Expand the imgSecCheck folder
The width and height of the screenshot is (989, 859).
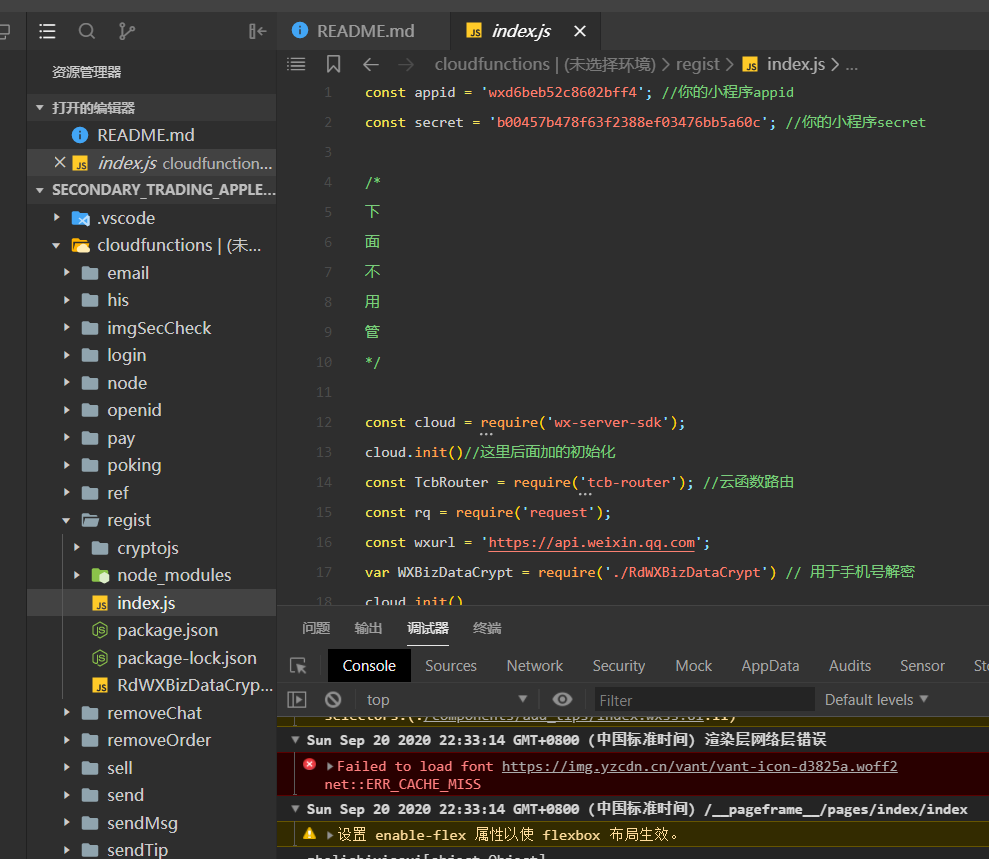(x=67, y=327)
